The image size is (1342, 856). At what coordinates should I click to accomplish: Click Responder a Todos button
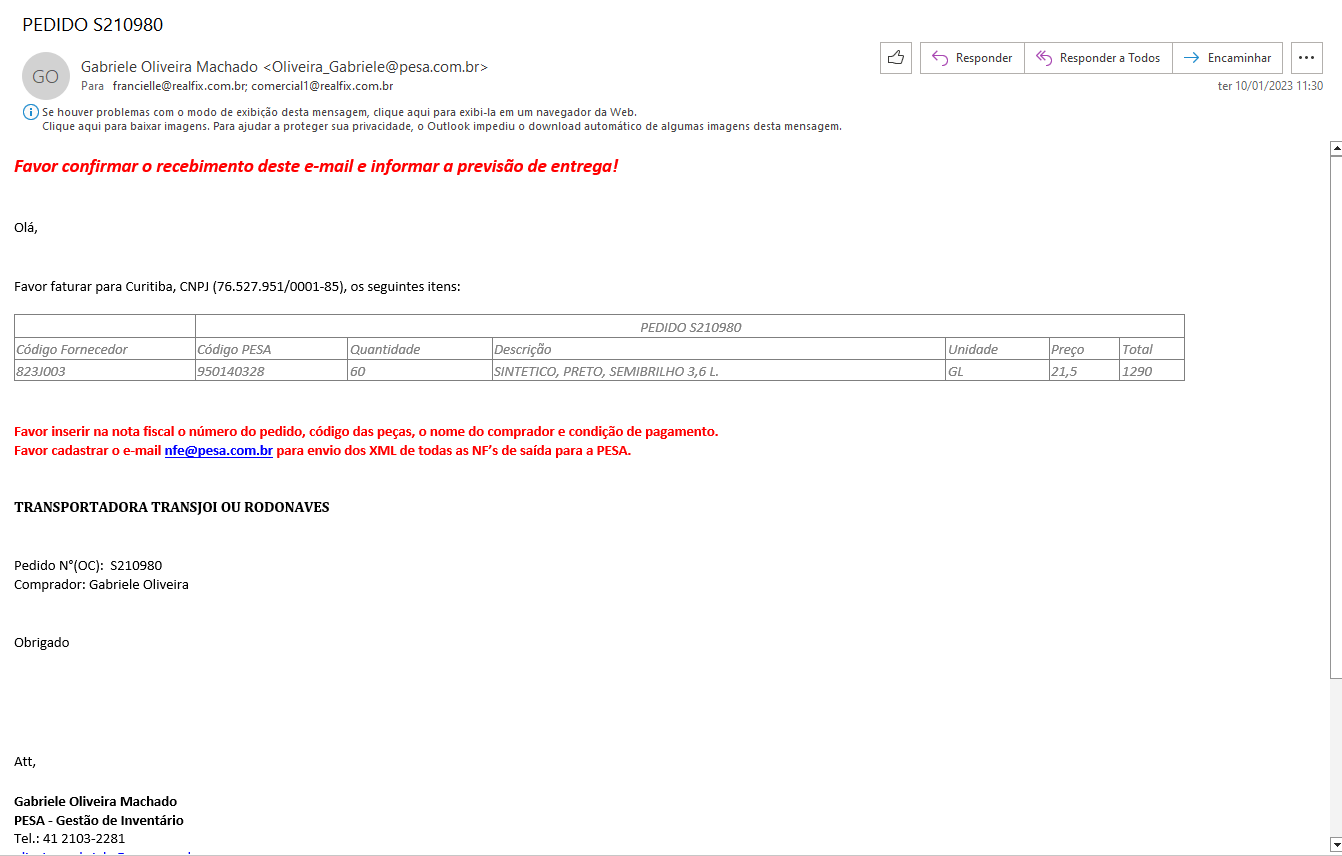pos(1098,58)
